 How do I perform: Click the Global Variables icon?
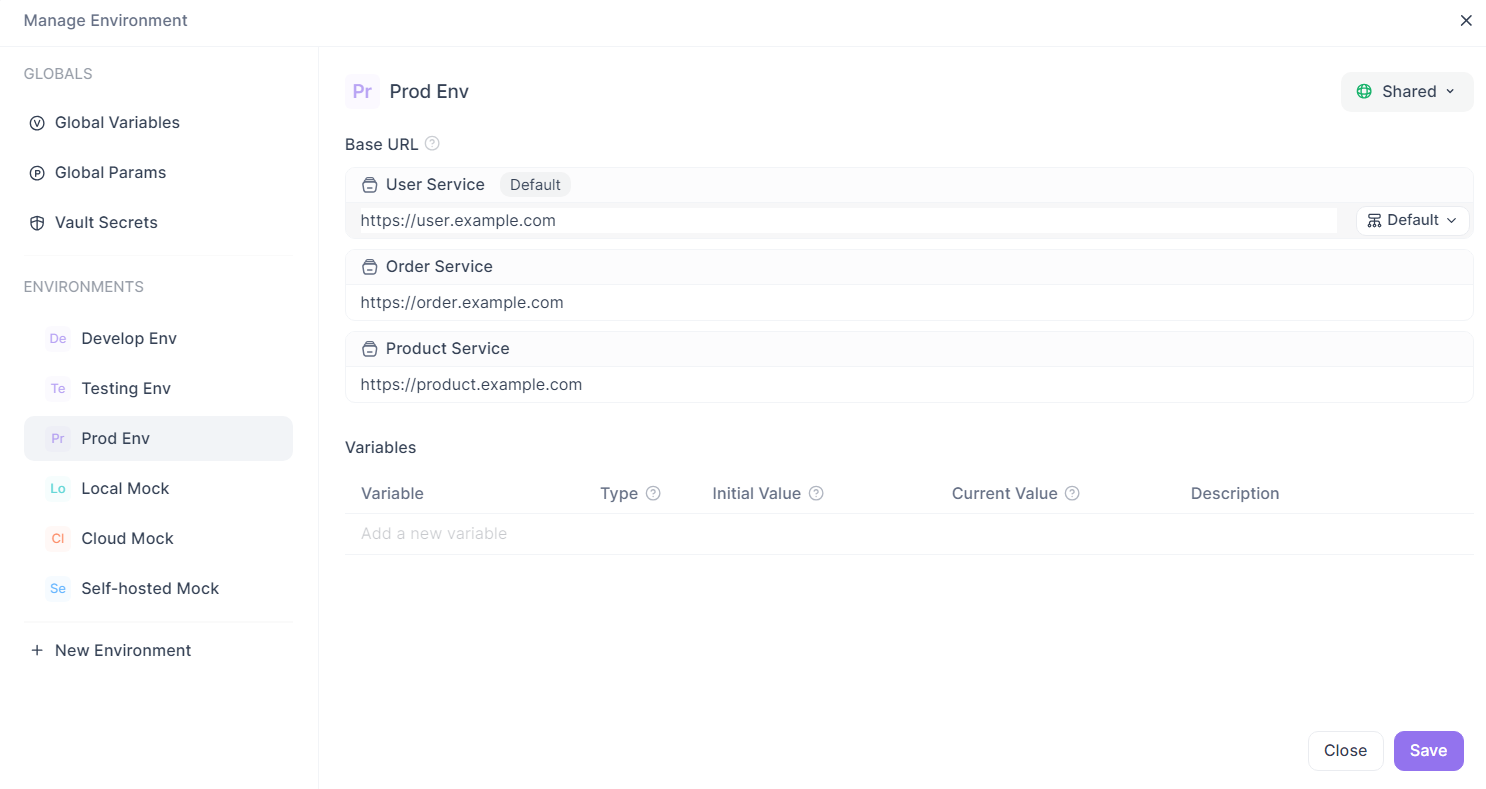click(x=37, y=123)
